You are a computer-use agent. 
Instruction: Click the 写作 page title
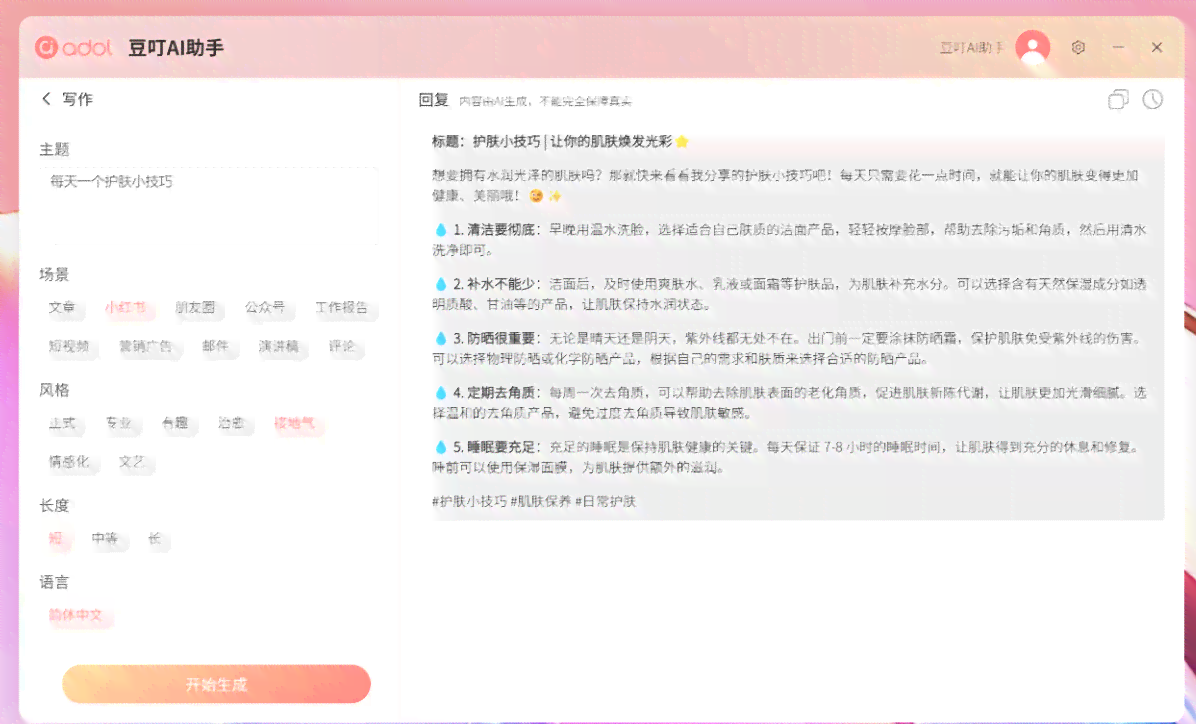tap(77, 99)
